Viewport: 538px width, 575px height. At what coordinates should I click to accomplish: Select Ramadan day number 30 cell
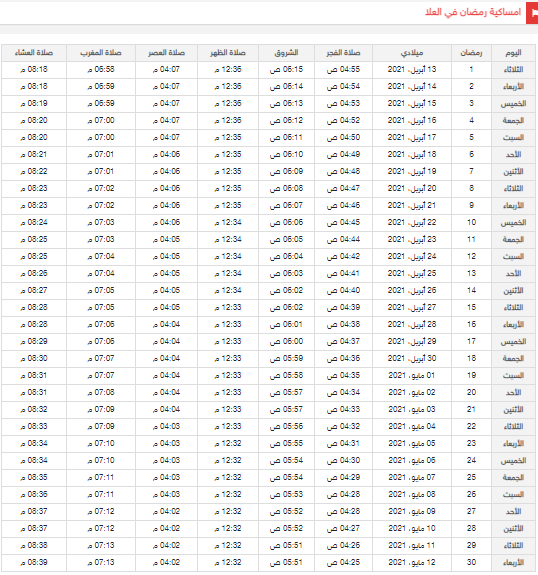click(x=471, y=563)
